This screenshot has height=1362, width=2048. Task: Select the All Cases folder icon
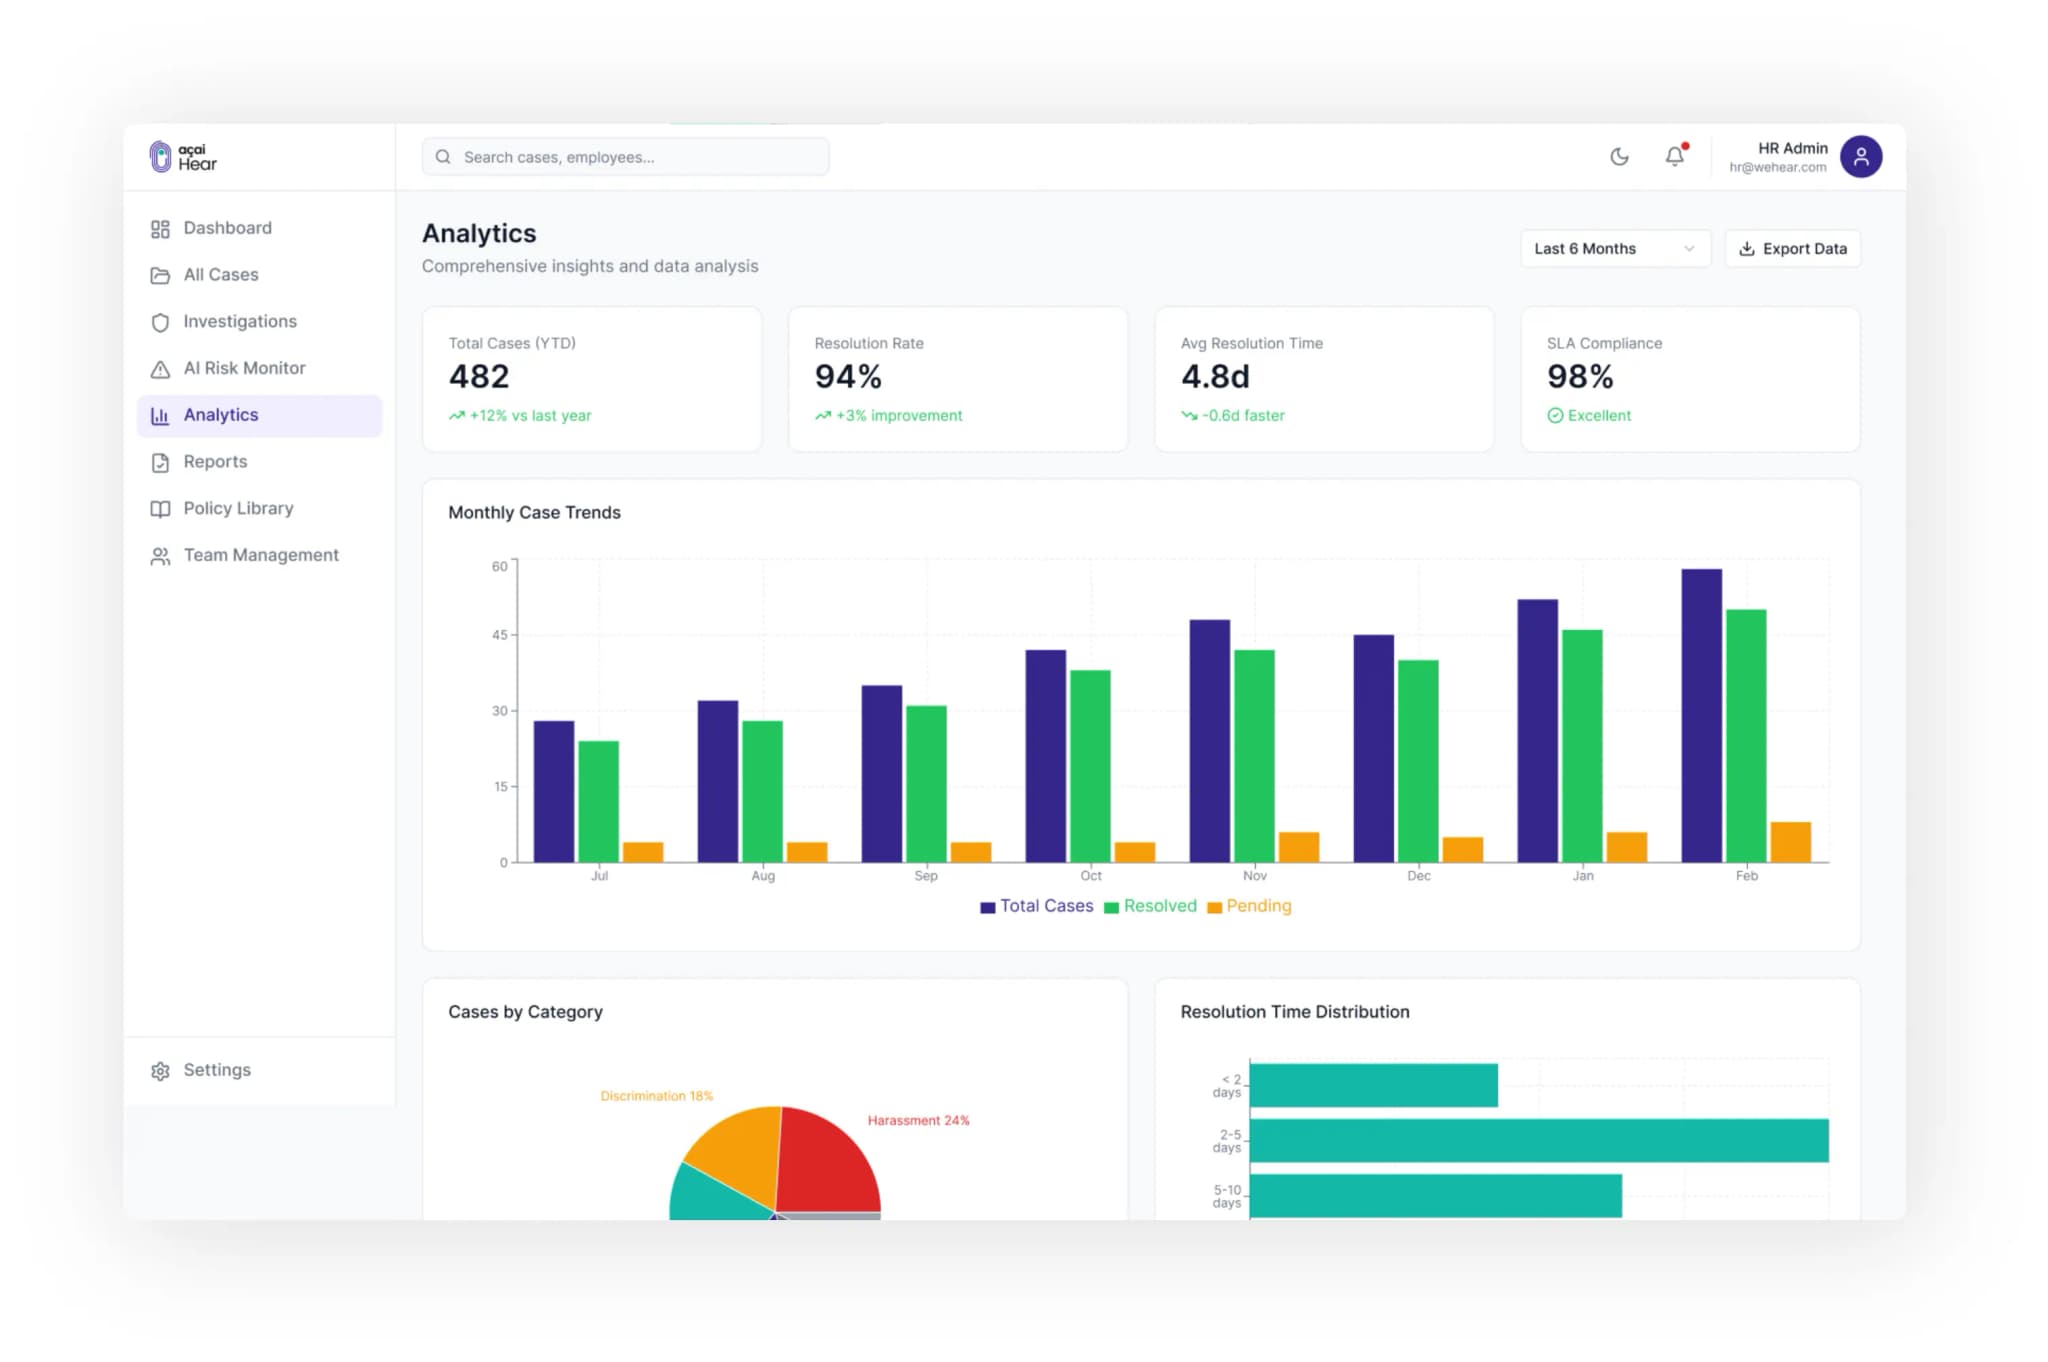(x=161, y=274)
